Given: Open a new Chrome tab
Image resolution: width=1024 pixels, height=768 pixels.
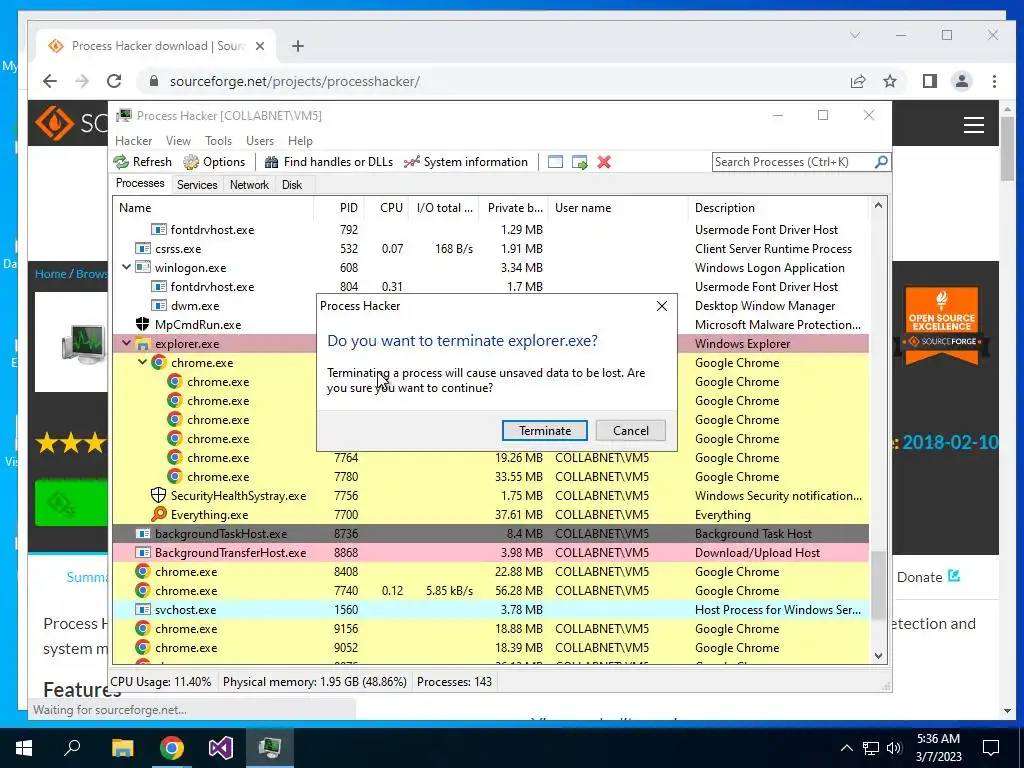Looking at the screenshot, I should click(x=298, y=46).
